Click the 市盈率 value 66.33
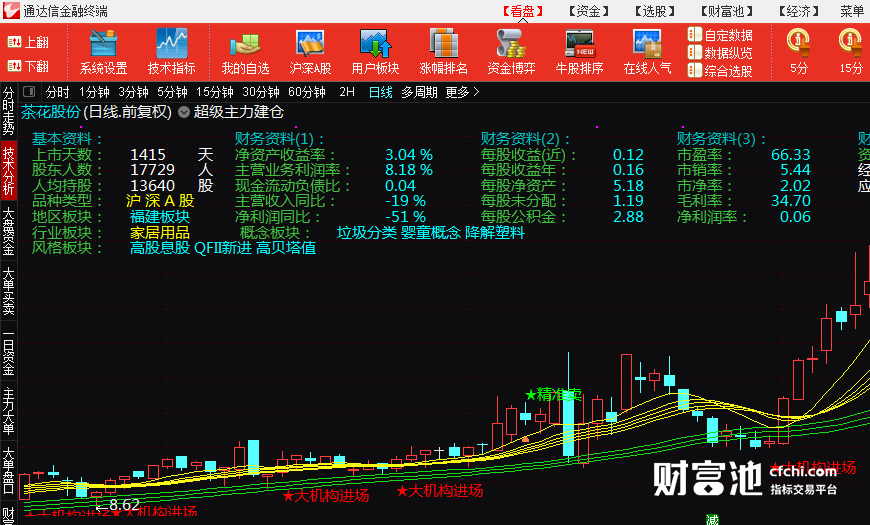The width and height of the screenshot is (870, 525). tap(791, 154)
